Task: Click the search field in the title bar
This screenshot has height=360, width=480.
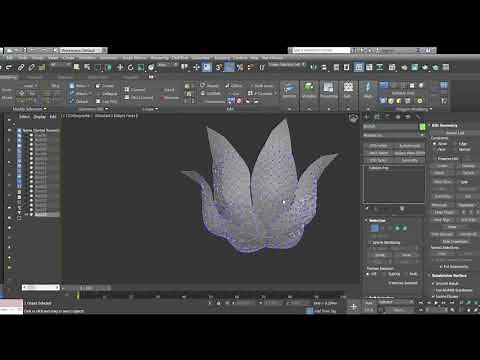Action: [x=321, y=50]
